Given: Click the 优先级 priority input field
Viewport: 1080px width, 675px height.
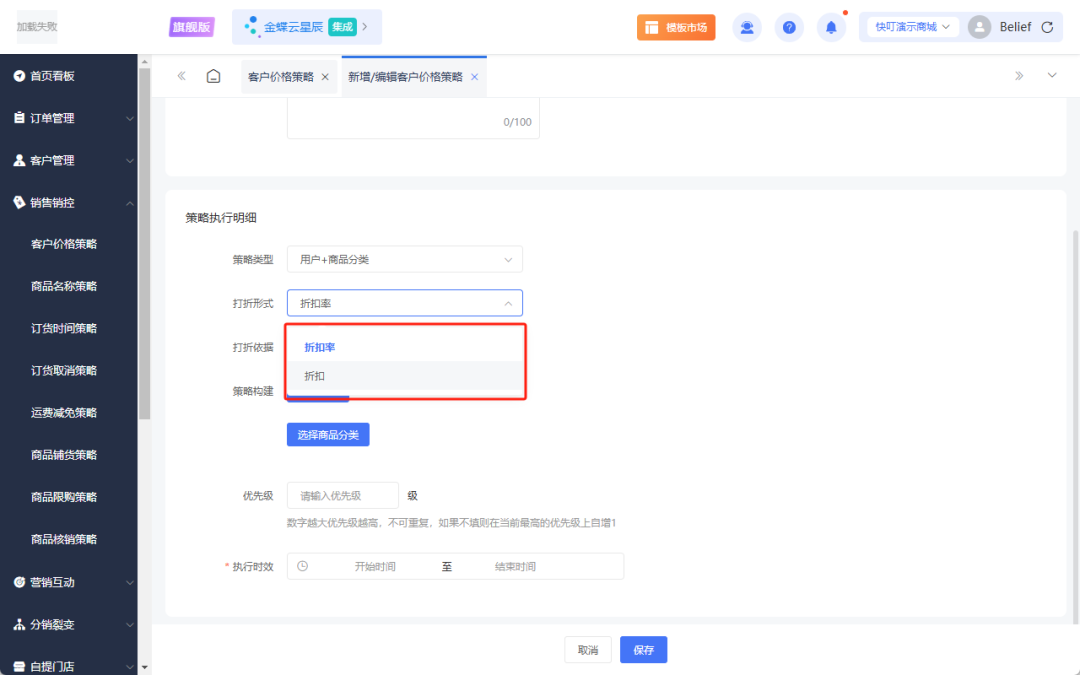Looking at the screenshot, I should (342, 495).
